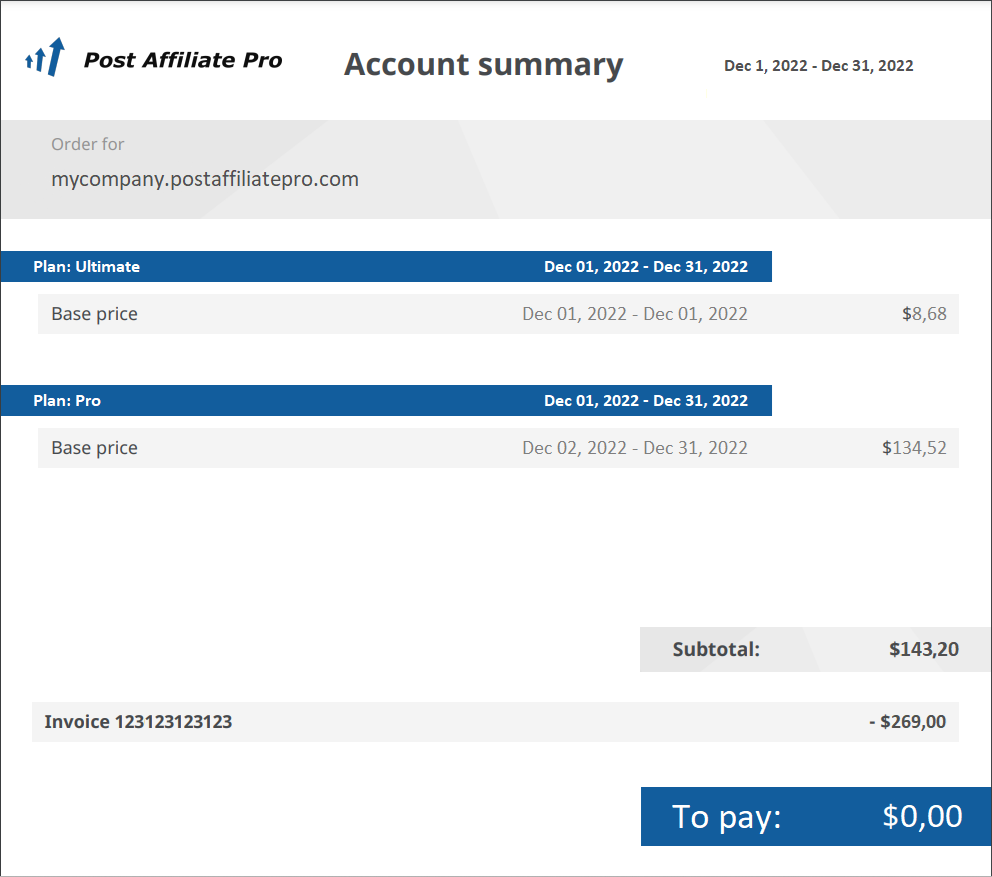Click the Post Affiliate Pro brand text

click(x=183, y=60)
